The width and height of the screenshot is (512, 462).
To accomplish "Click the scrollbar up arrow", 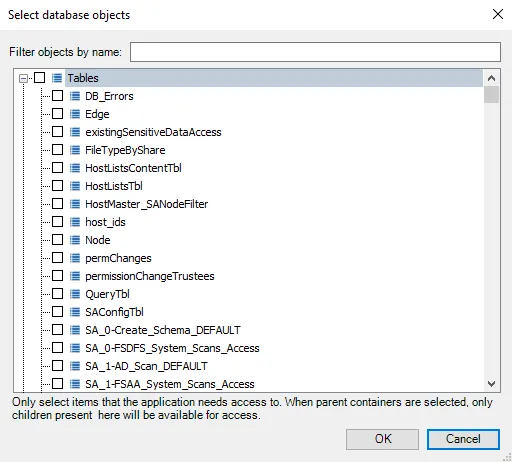I will (x=491, y=78).
